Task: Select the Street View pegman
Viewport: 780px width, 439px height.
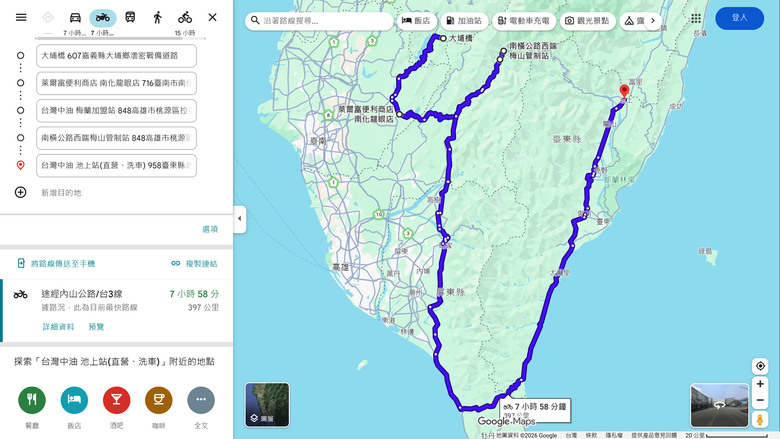Action: pos(760,420)
